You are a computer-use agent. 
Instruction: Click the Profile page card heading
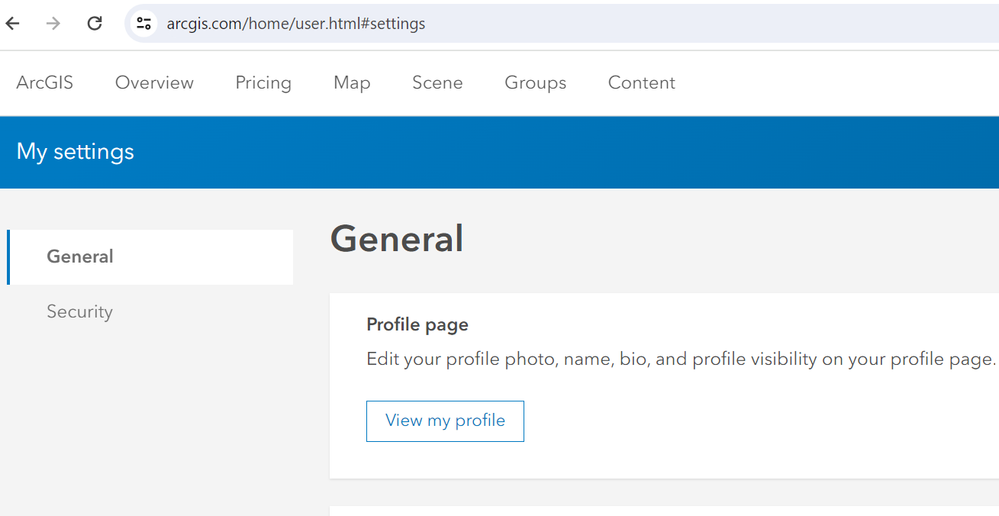(x=417, y=324)
